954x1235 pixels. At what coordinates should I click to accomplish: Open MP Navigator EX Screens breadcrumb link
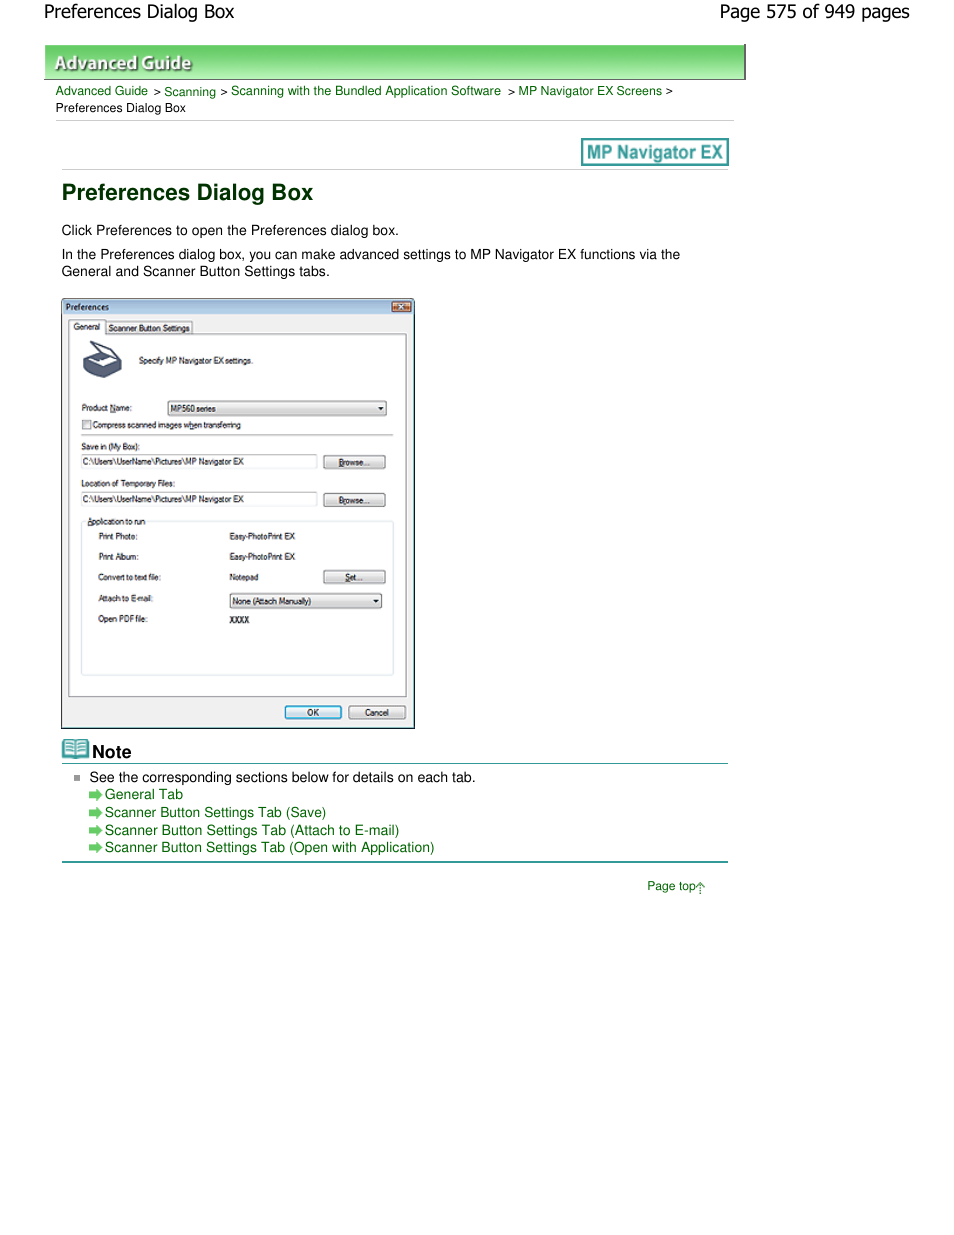click(590, 91)
